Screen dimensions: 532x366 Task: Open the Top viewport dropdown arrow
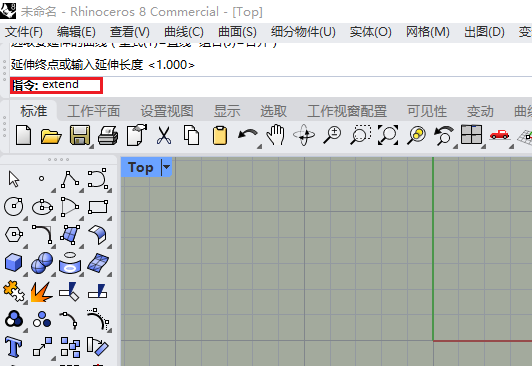(166, 167)
